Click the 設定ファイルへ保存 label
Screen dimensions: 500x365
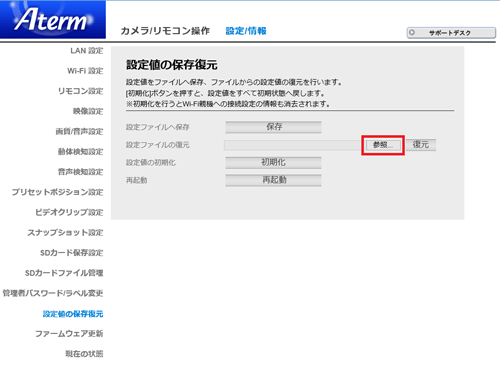pyautogui.click(x=158, y=127)
